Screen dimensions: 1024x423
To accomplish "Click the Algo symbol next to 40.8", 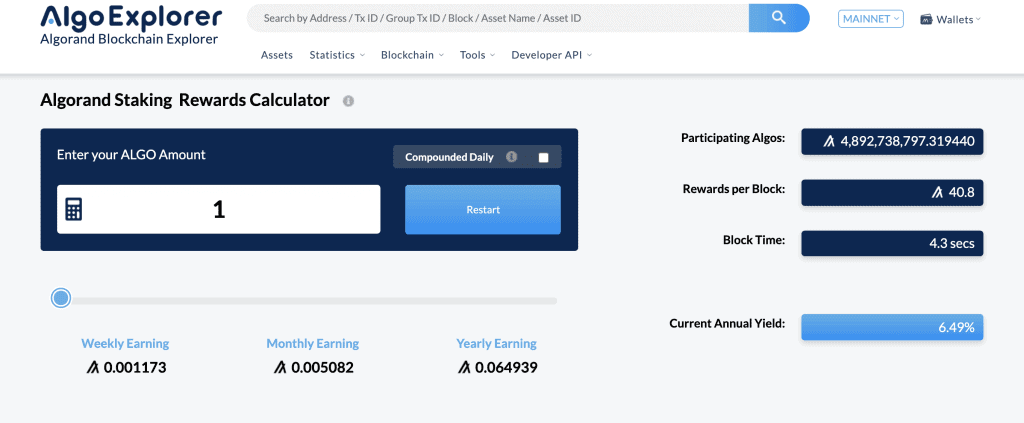I will click(x=938, y=193).
